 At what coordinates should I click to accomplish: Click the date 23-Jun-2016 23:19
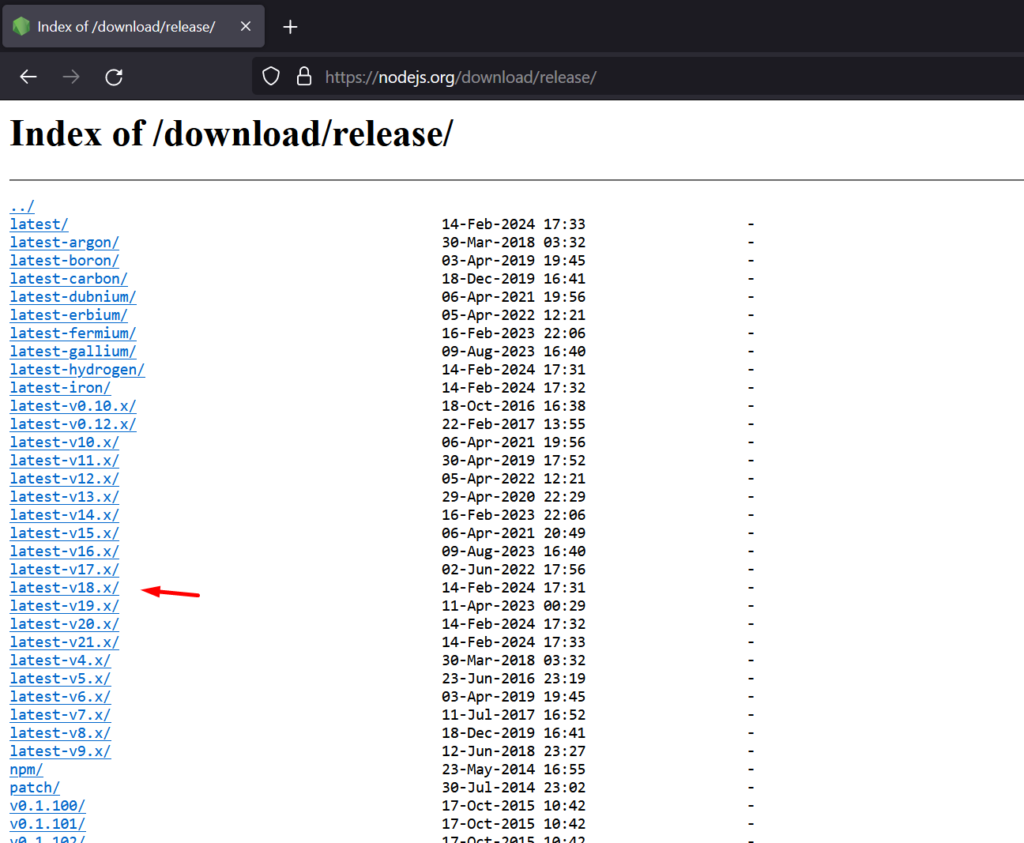[513, 679]
